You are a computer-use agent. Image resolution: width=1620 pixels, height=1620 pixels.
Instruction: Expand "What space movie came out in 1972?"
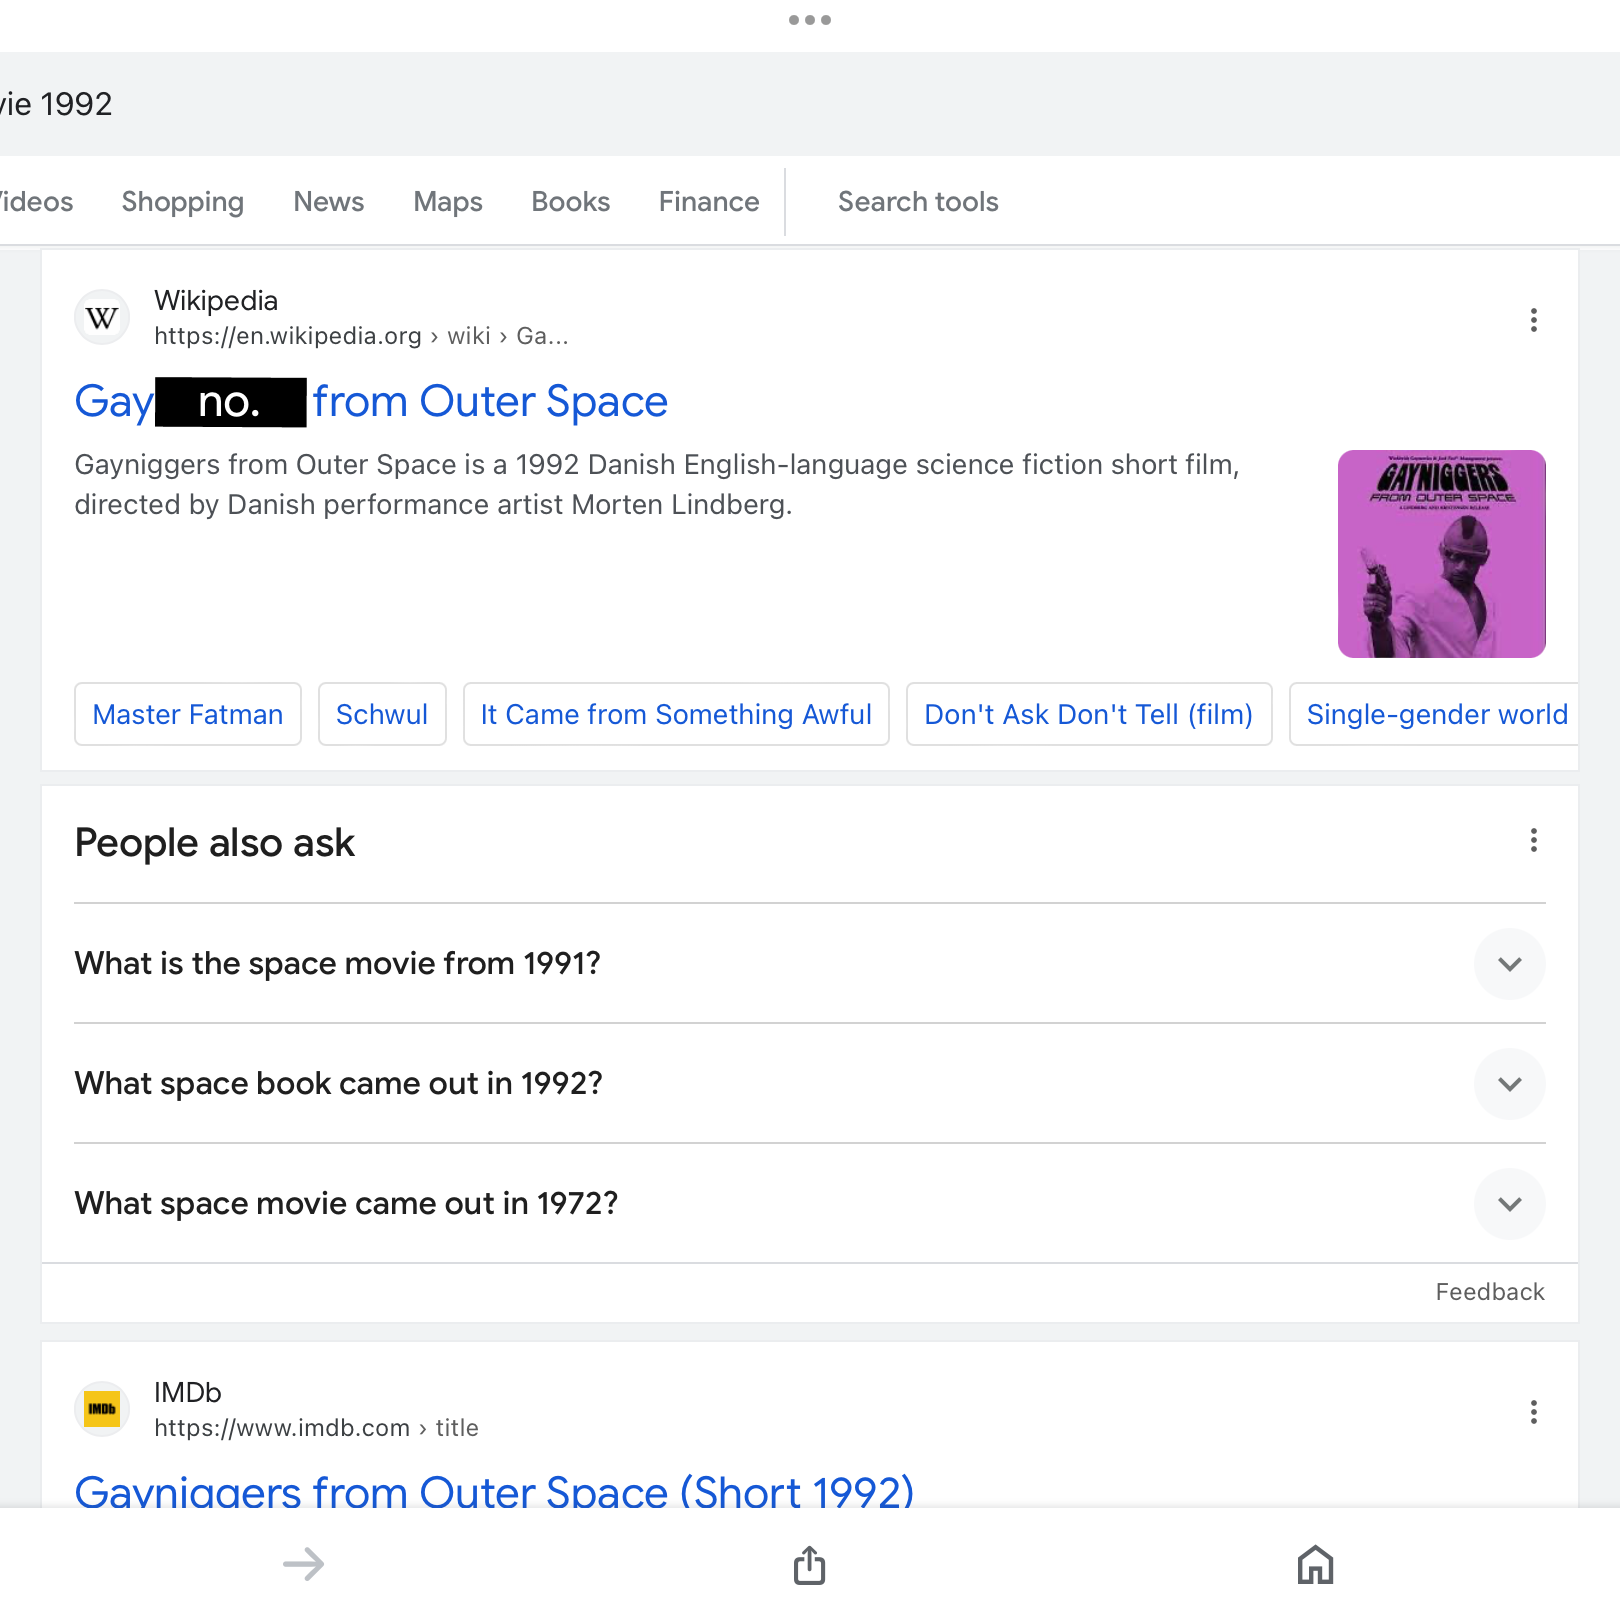point(1509,1204)
